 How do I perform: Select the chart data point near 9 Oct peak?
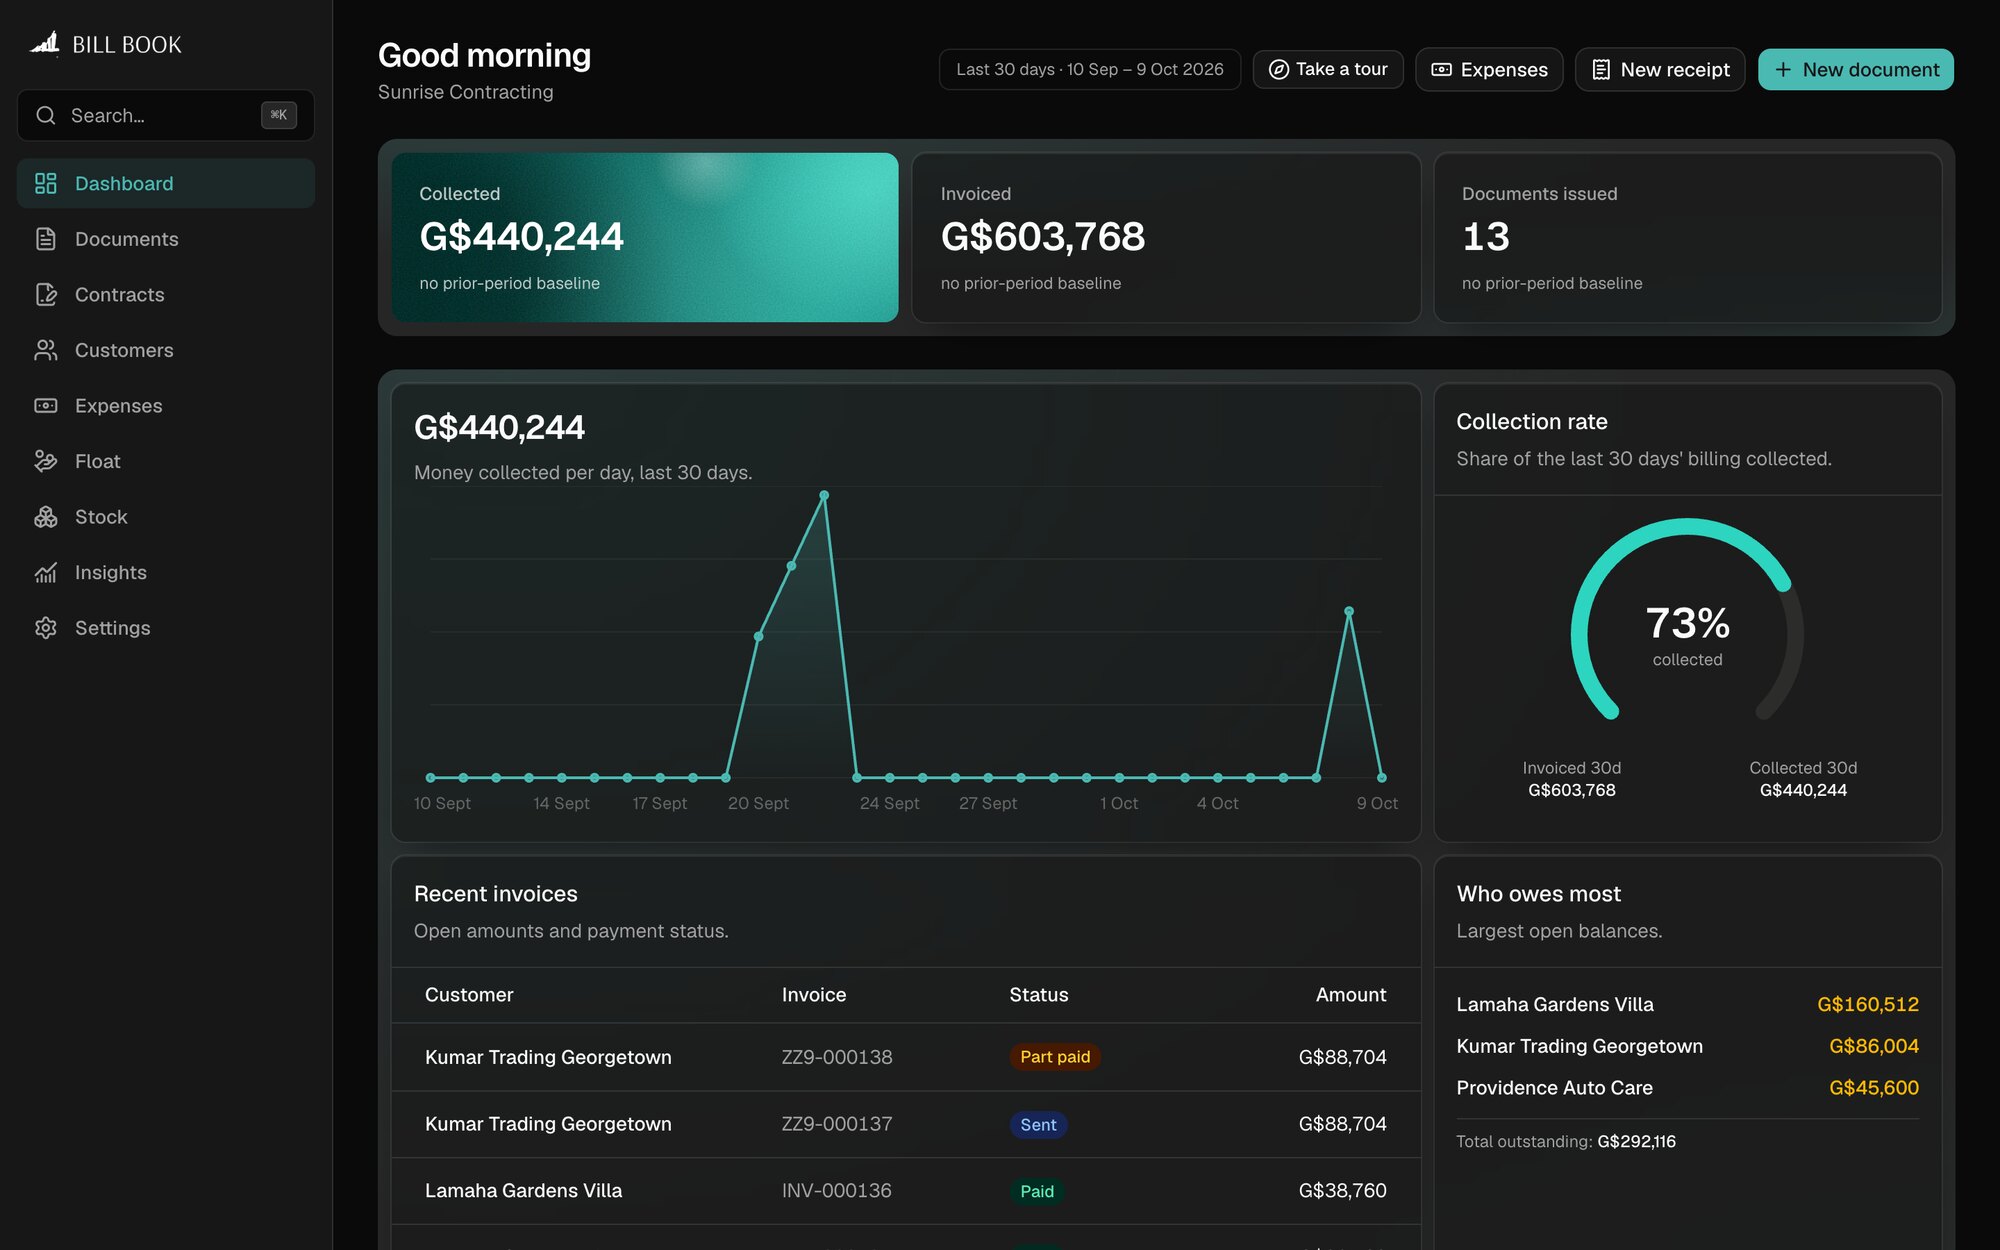click(1349, 611)
